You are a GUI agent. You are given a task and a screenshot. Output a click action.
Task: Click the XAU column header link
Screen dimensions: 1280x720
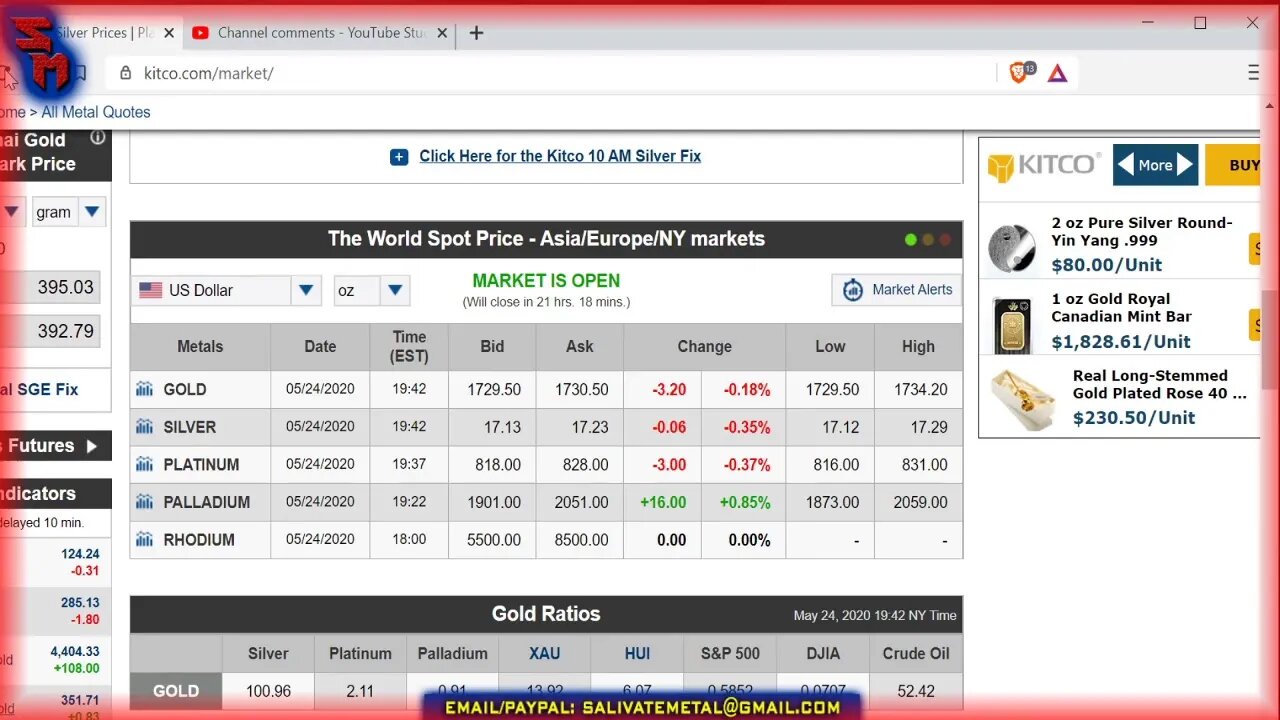coord(545,653)
